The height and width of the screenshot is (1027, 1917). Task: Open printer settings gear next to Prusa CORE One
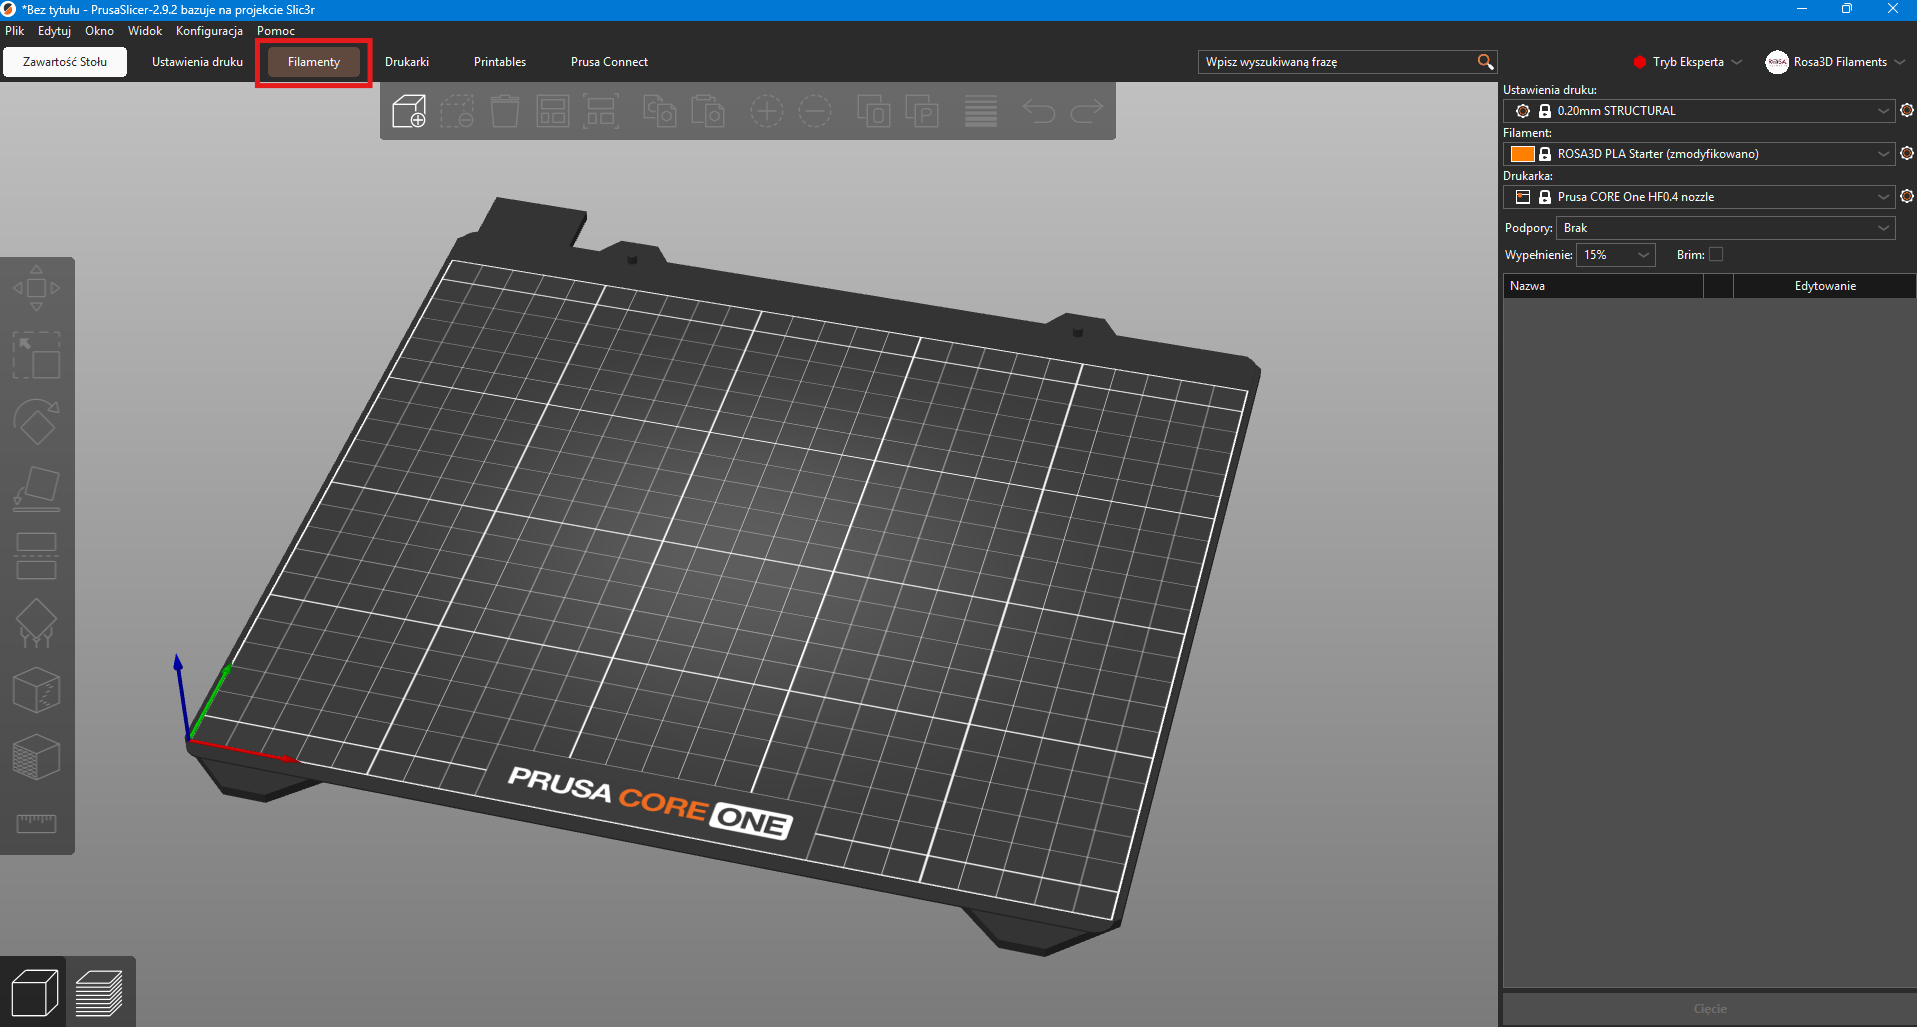(x=1907, y=196)
